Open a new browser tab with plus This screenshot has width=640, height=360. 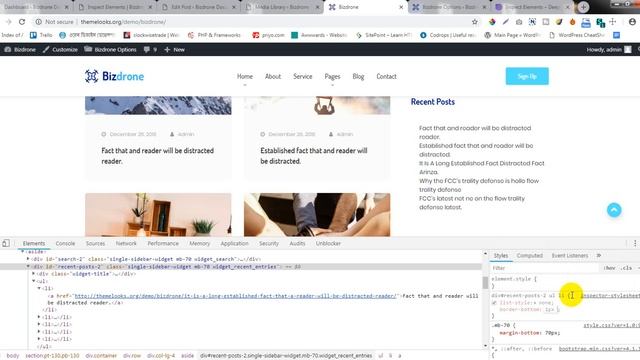583,7
